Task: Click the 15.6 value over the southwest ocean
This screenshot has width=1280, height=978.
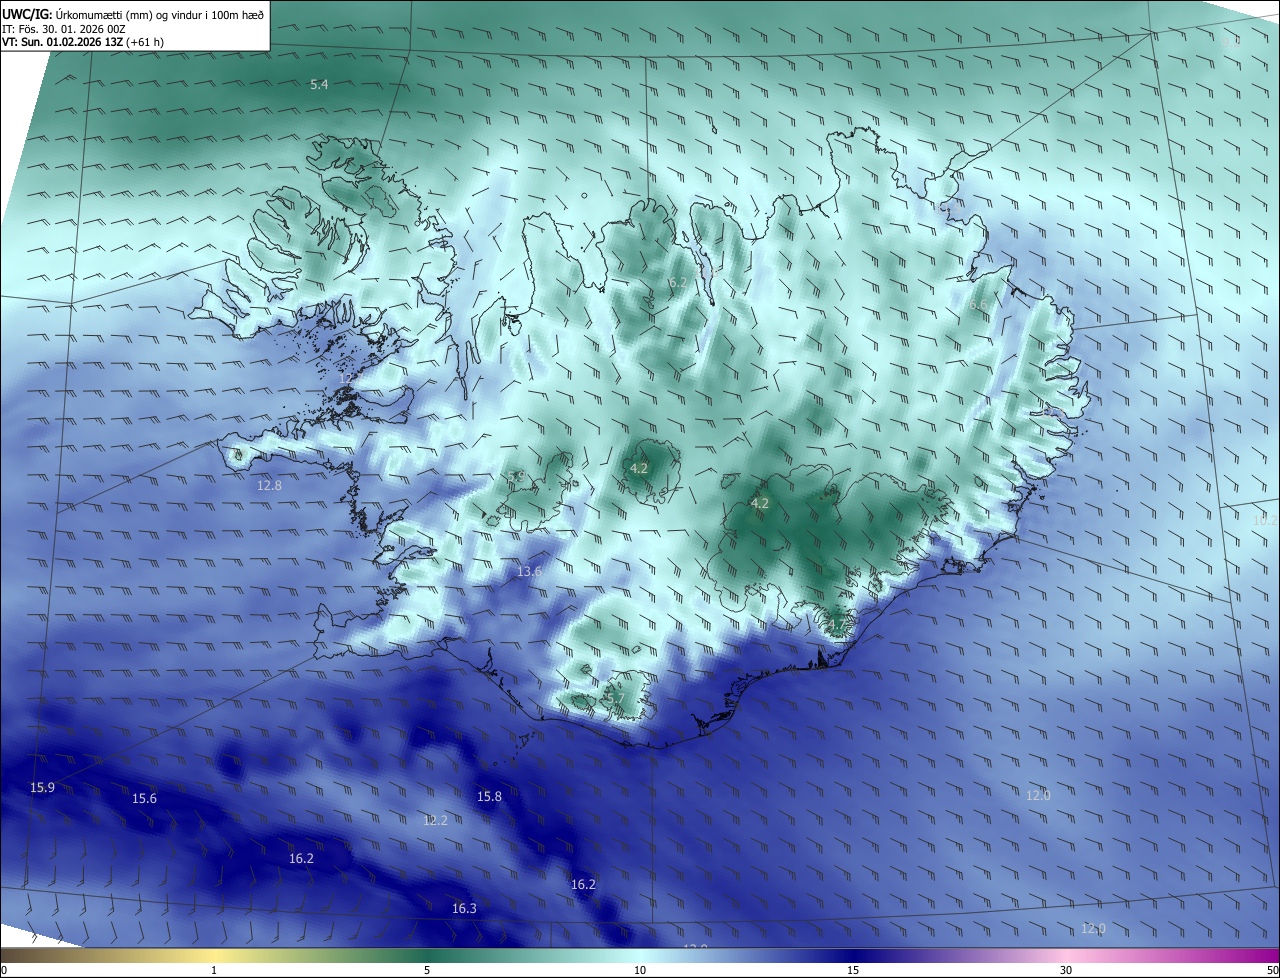Action: click(x=144, y=798)
